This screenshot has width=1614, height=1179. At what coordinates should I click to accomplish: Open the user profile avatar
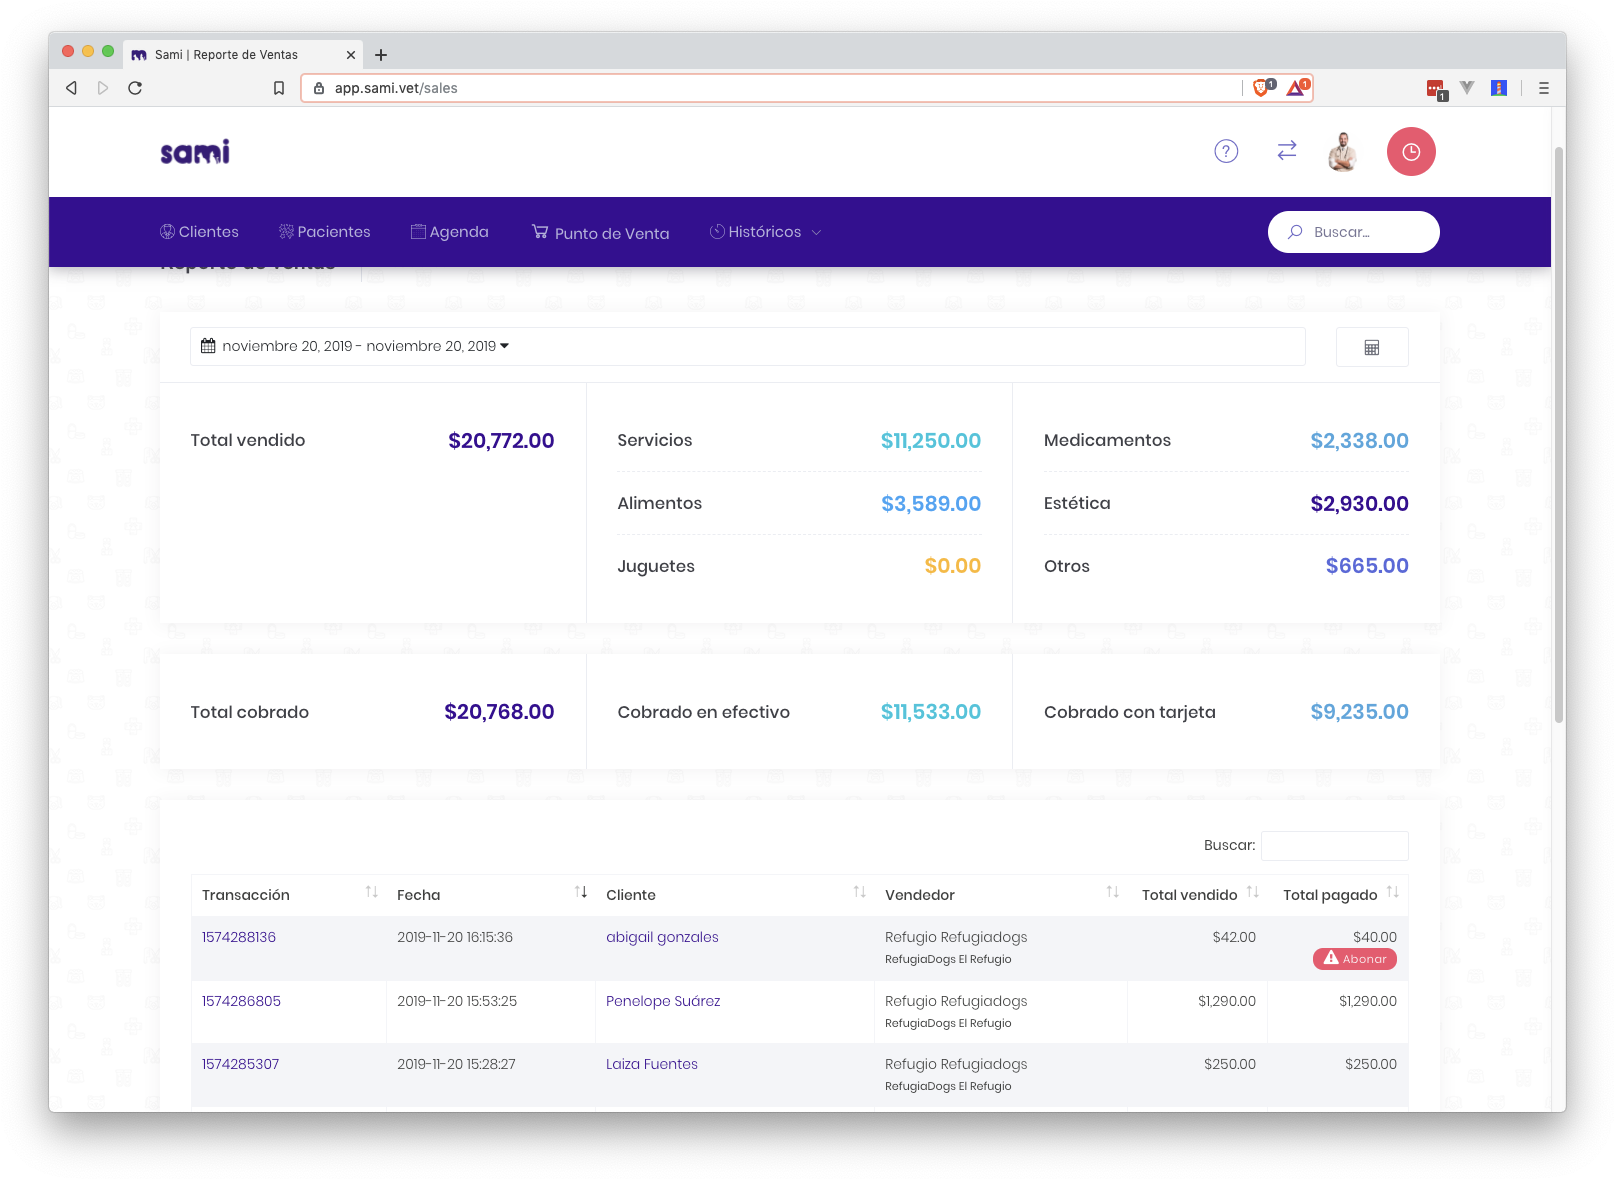(x=1342, y=152)
